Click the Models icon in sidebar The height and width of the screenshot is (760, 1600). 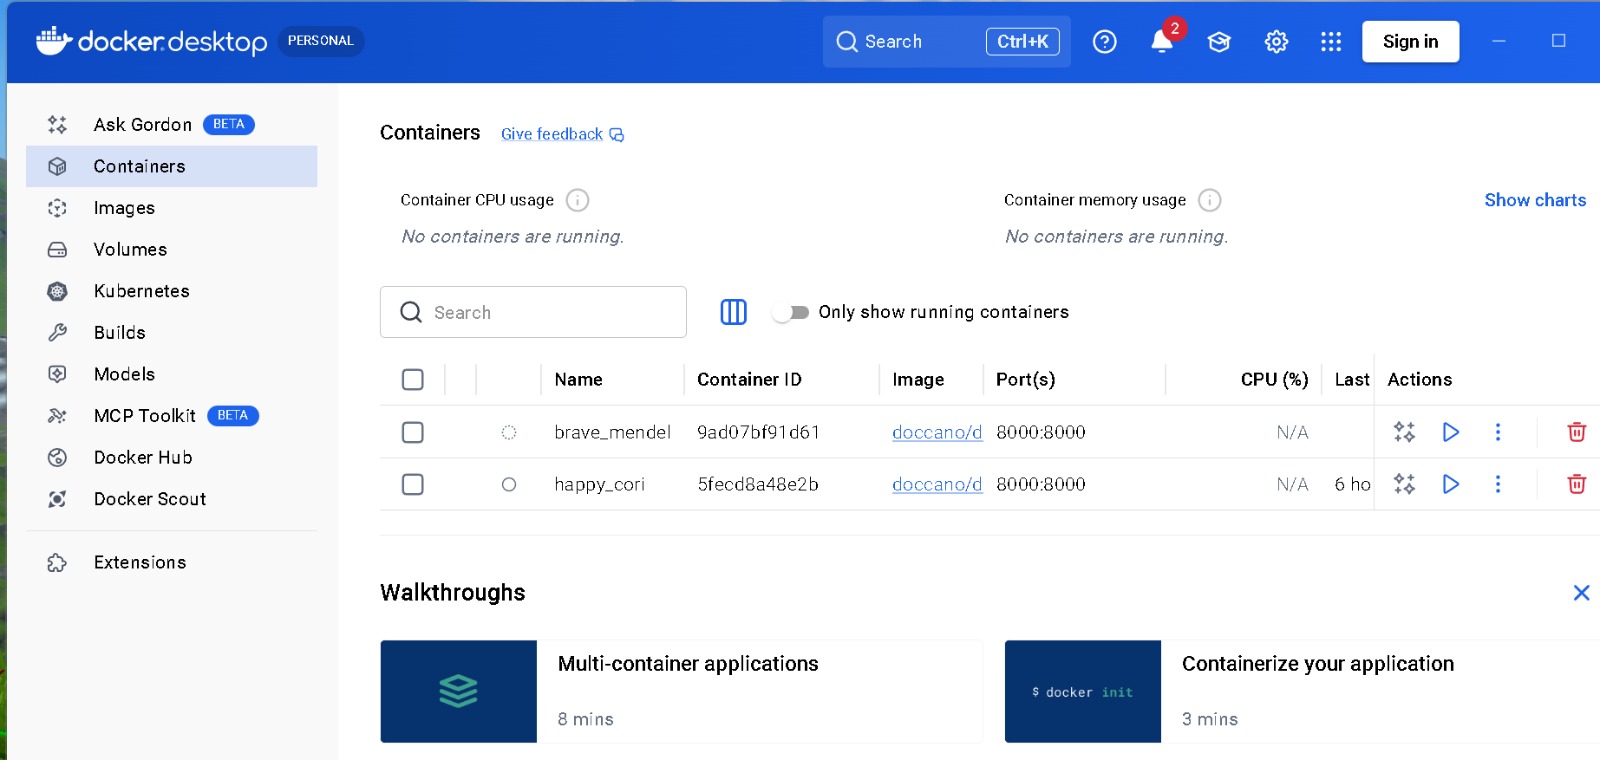[x=57, y=374]
